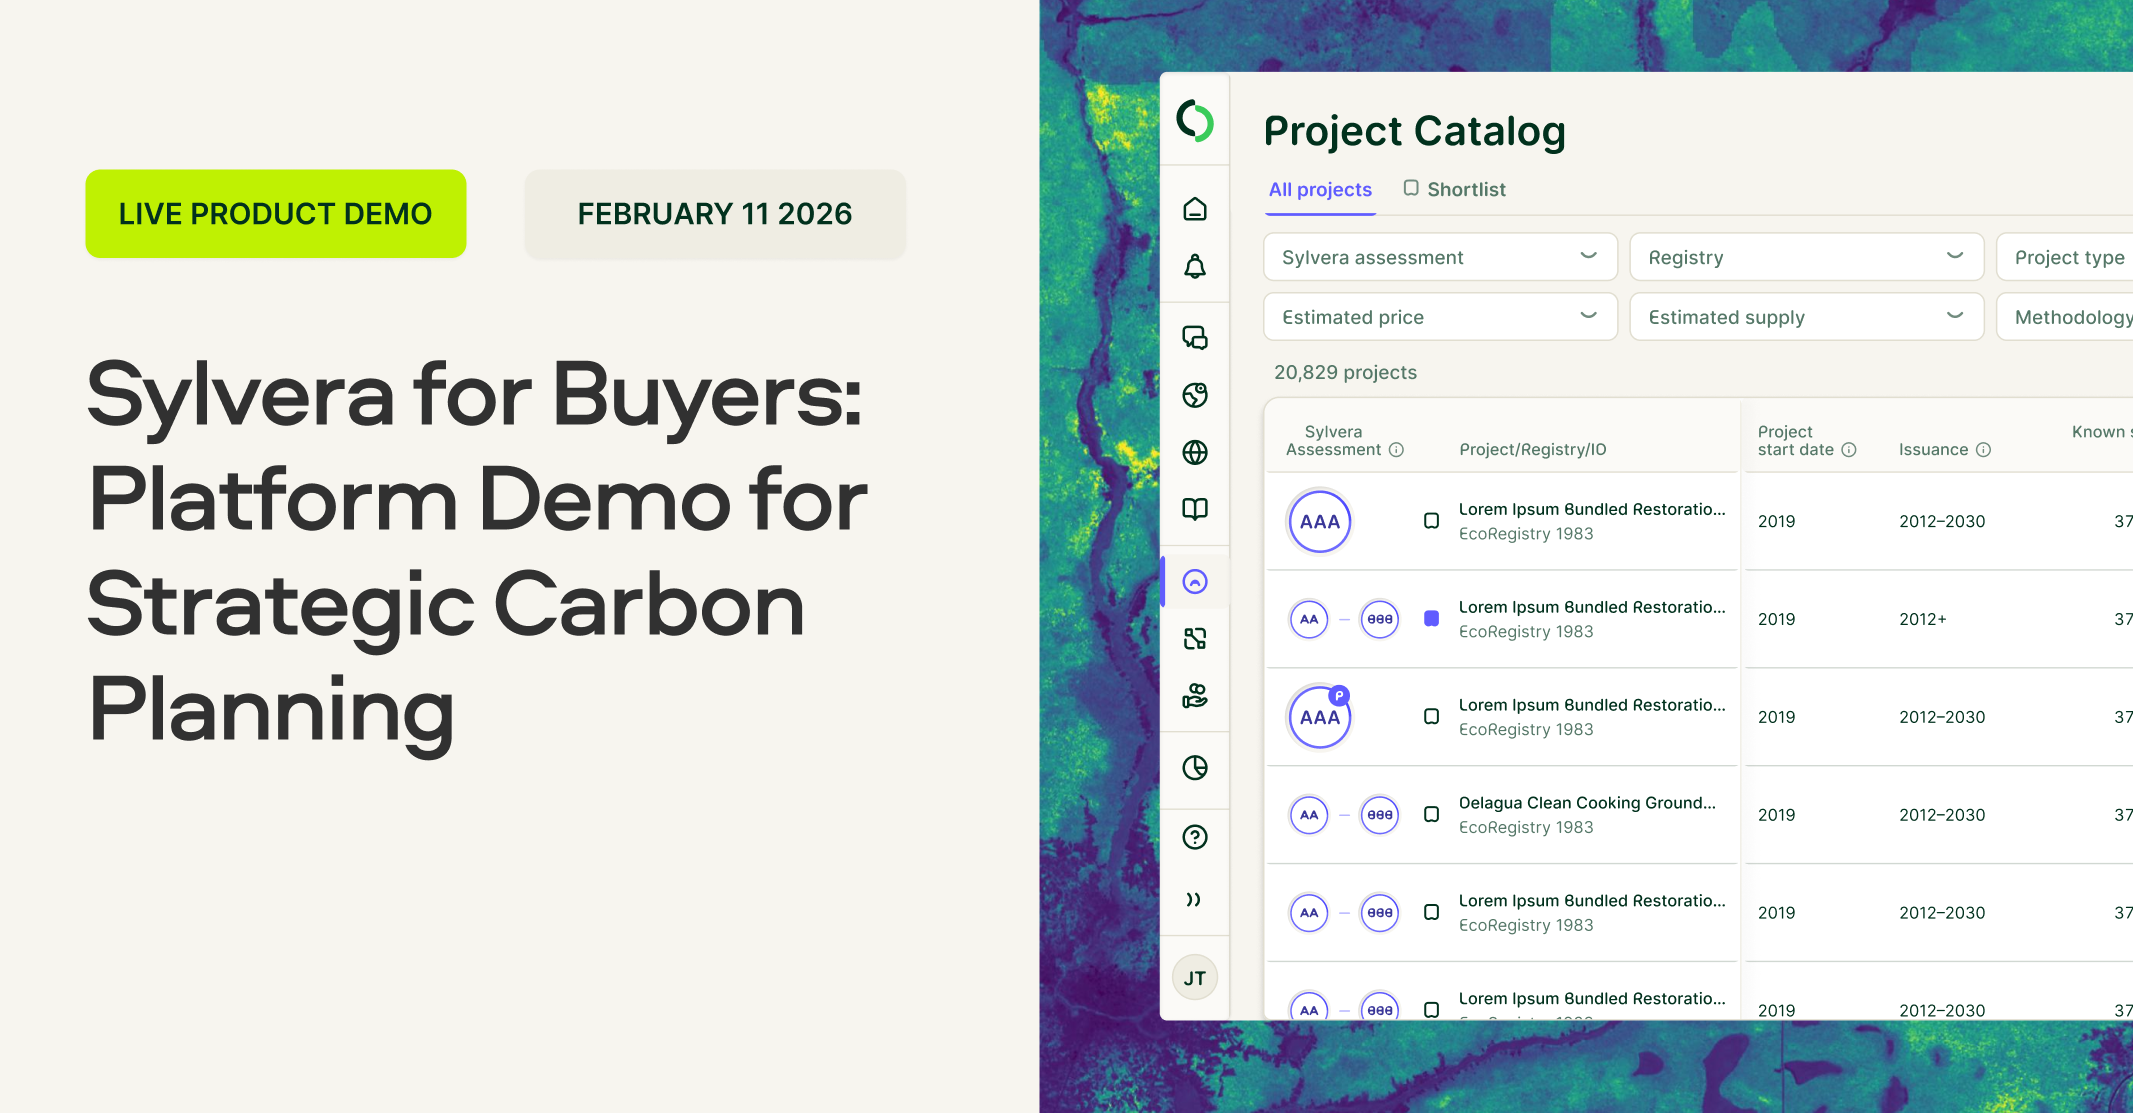Open the open-book library icon
The width and height of the screenshot is (2133, 1113).
coord(1194,509)
